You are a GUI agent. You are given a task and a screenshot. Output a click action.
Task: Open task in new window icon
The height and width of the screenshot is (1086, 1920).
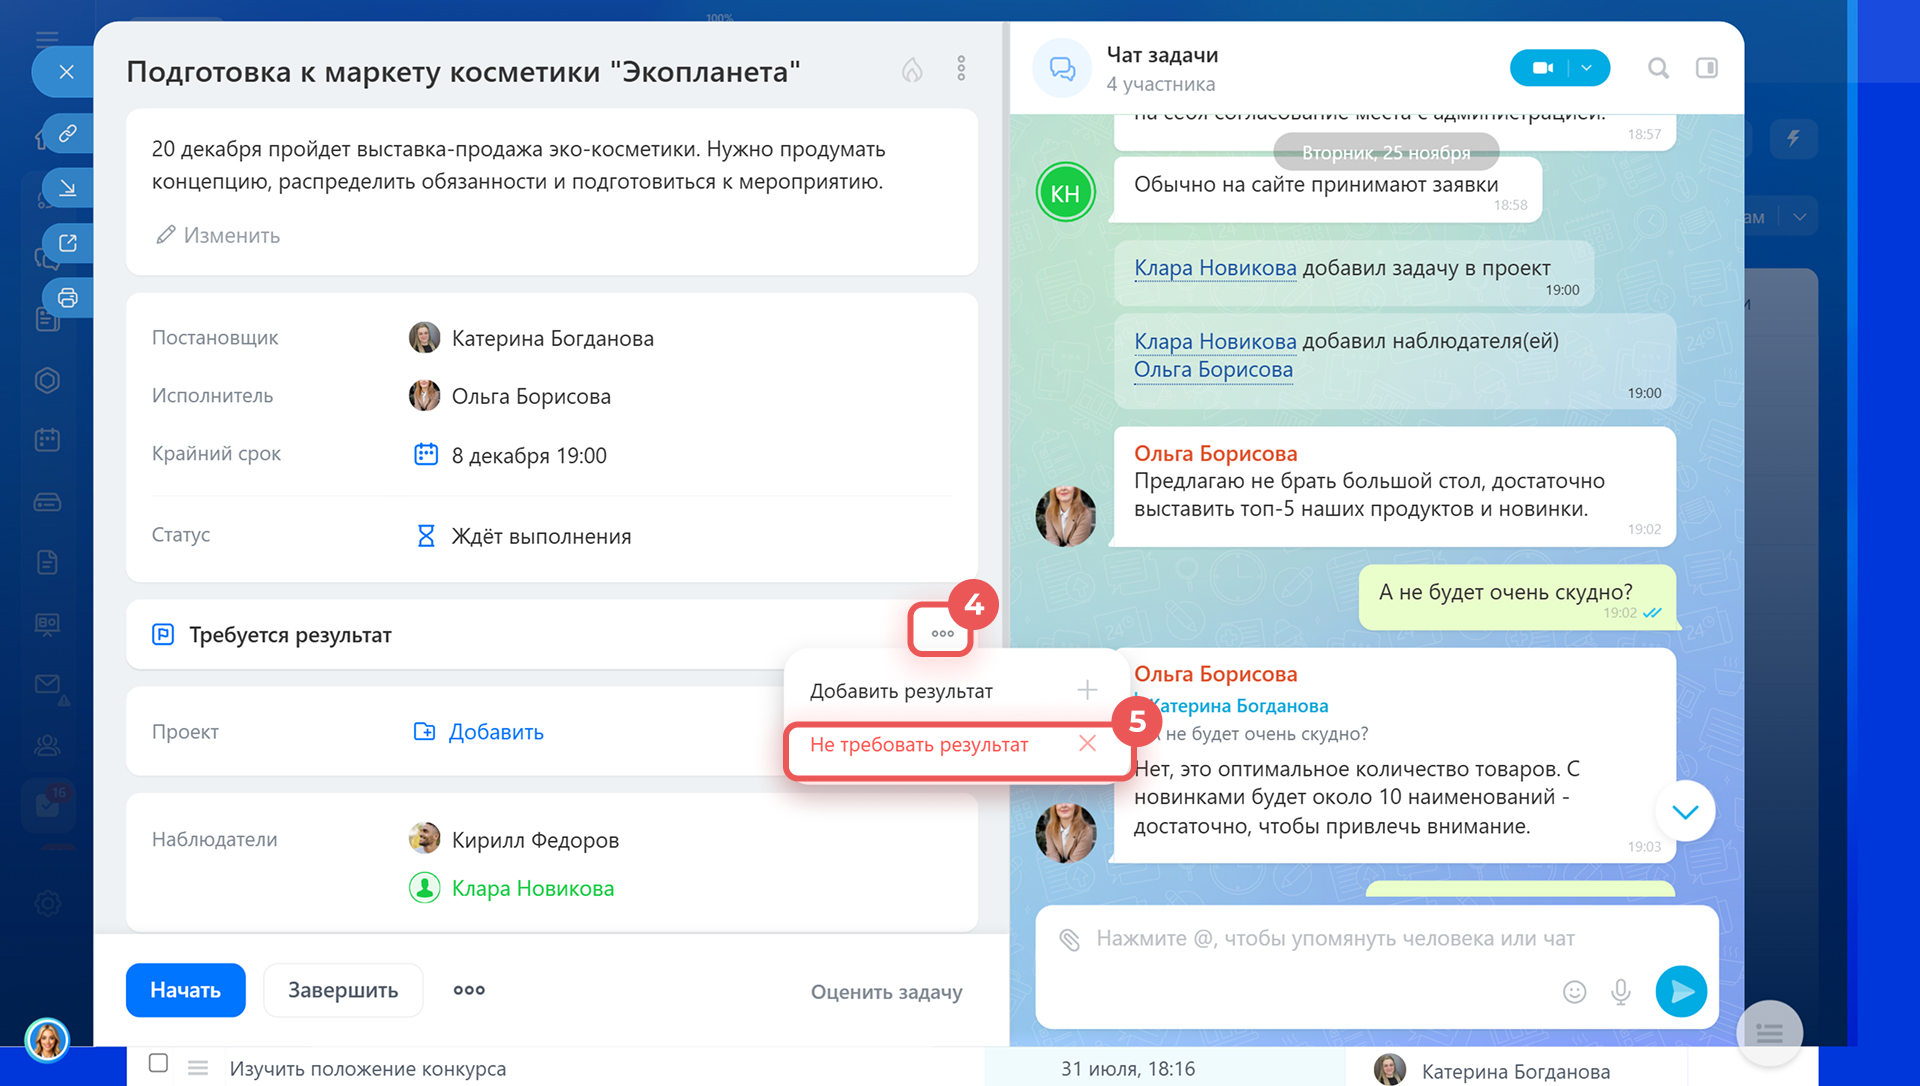[x=68, y=242]
